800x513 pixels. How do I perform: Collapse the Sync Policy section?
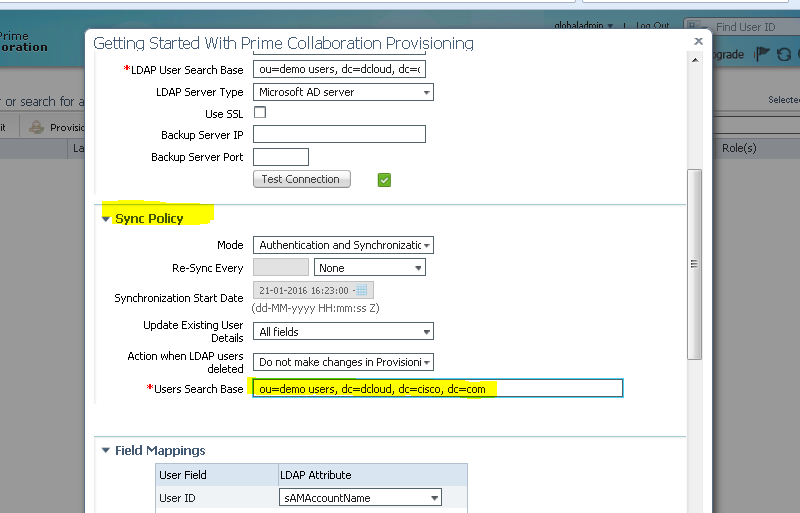click(x=106, y=219)
